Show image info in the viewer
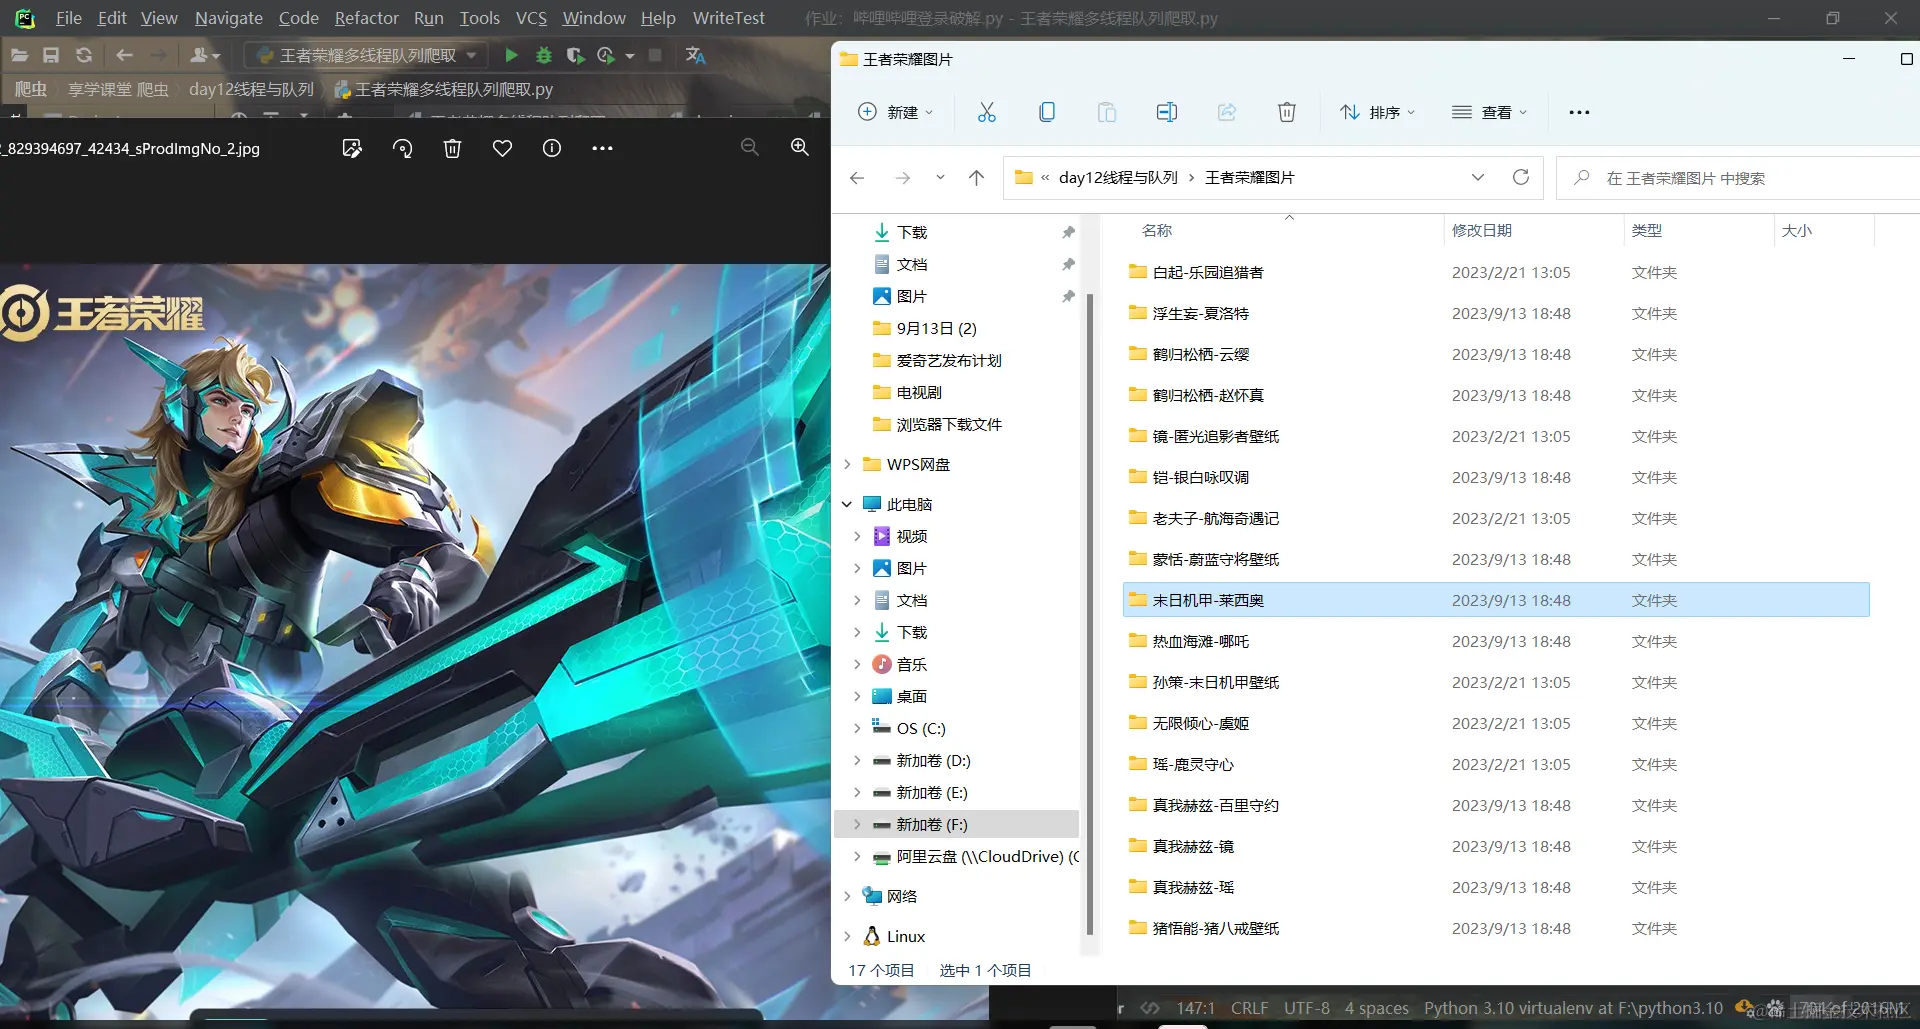The width and height of the screenshot is (1920, 1029). coord(552,148)
